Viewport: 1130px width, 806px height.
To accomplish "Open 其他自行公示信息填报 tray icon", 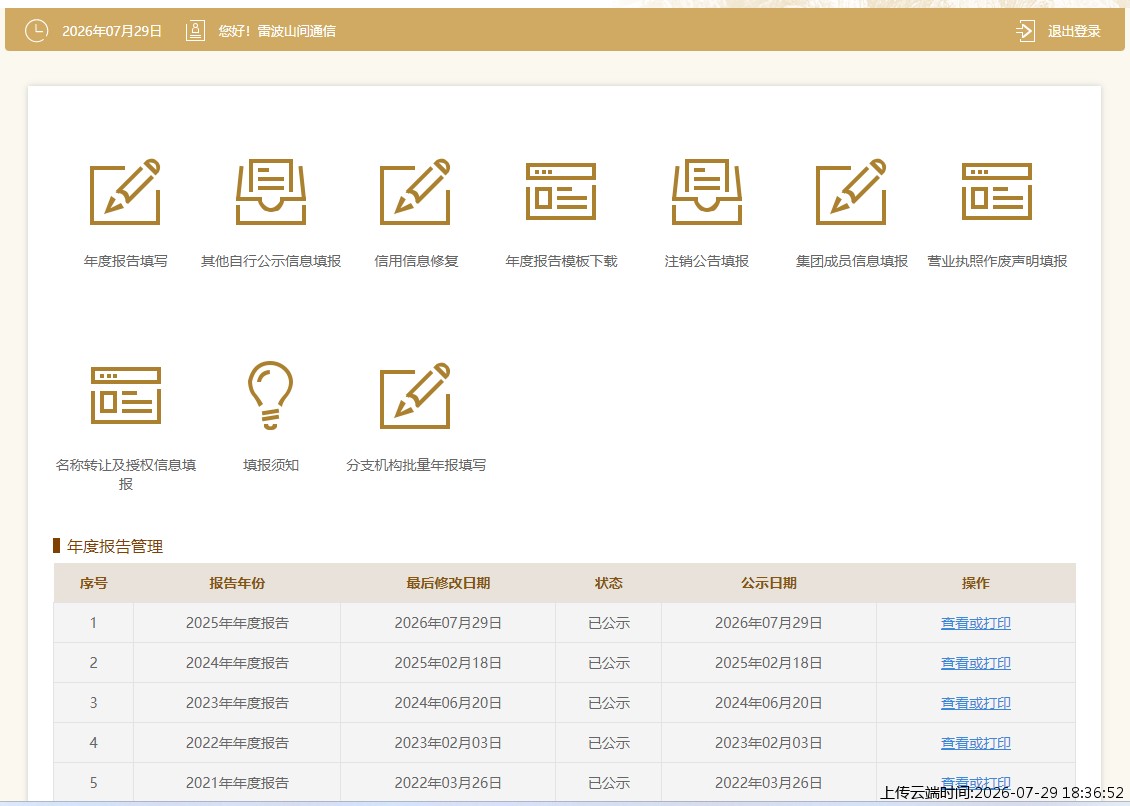I will [271, 192].
